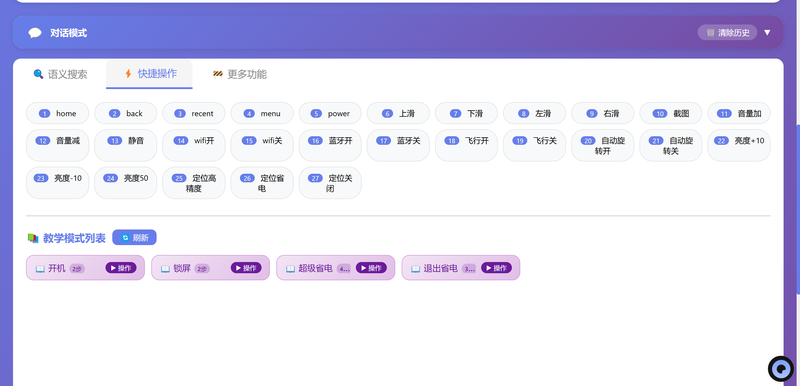Click the 2步 step badge on 开机 card
The image size is (800, 386).
coord(77,268)
